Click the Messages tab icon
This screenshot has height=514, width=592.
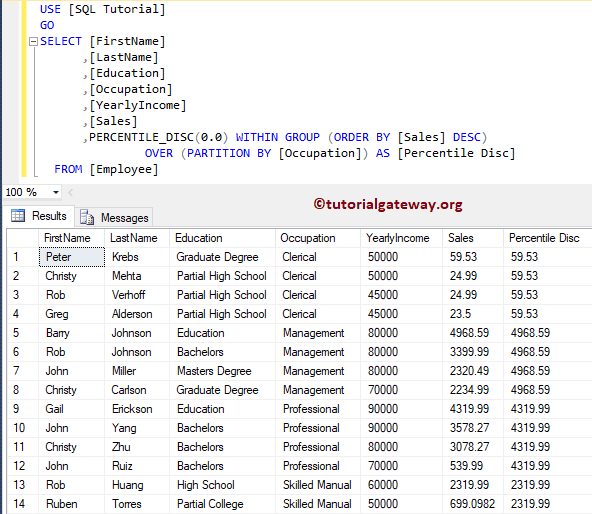click(87, 218)
